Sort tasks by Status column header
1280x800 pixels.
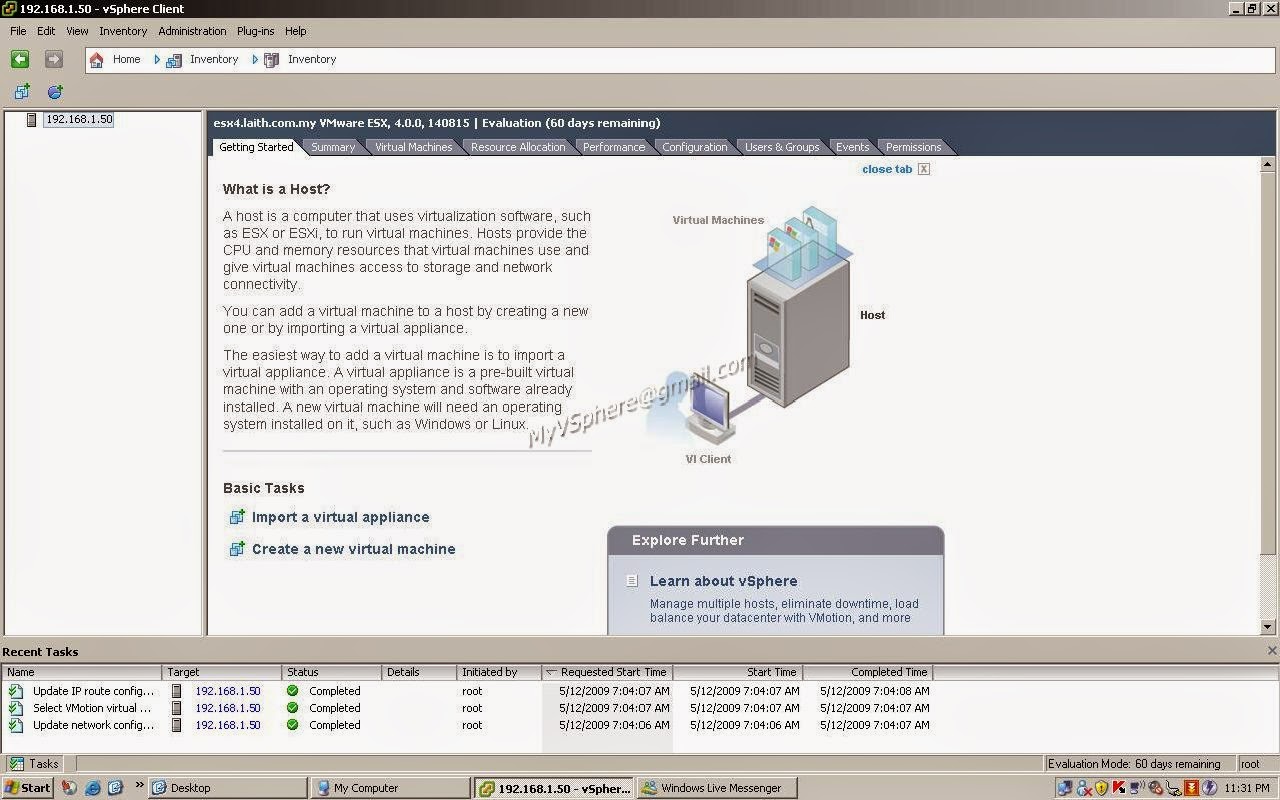point(332,672)
